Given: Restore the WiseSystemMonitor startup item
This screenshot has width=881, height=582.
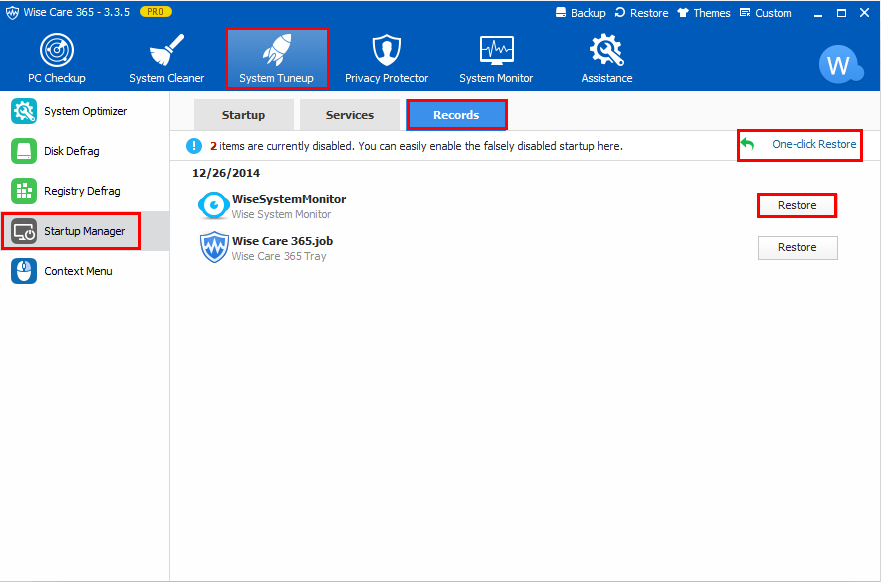Looking at the screenshot, I should tap(797, 205).
